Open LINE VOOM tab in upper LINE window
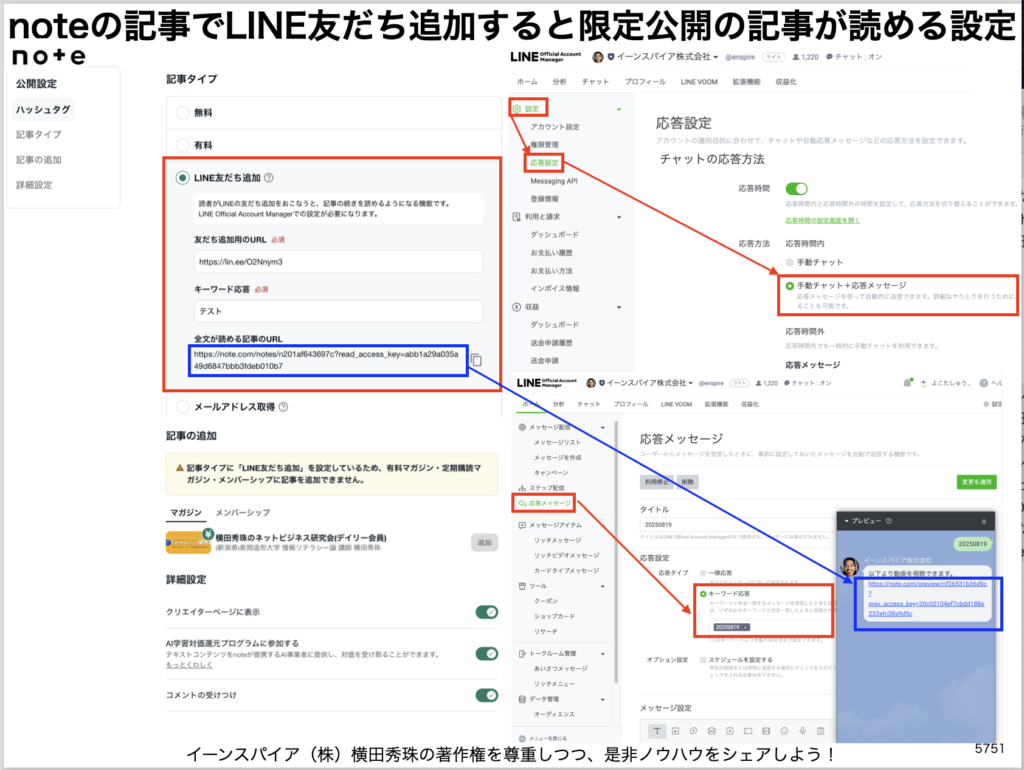Image resolution: width=1024 pixels, height=770 pixels. coord(699,82)
